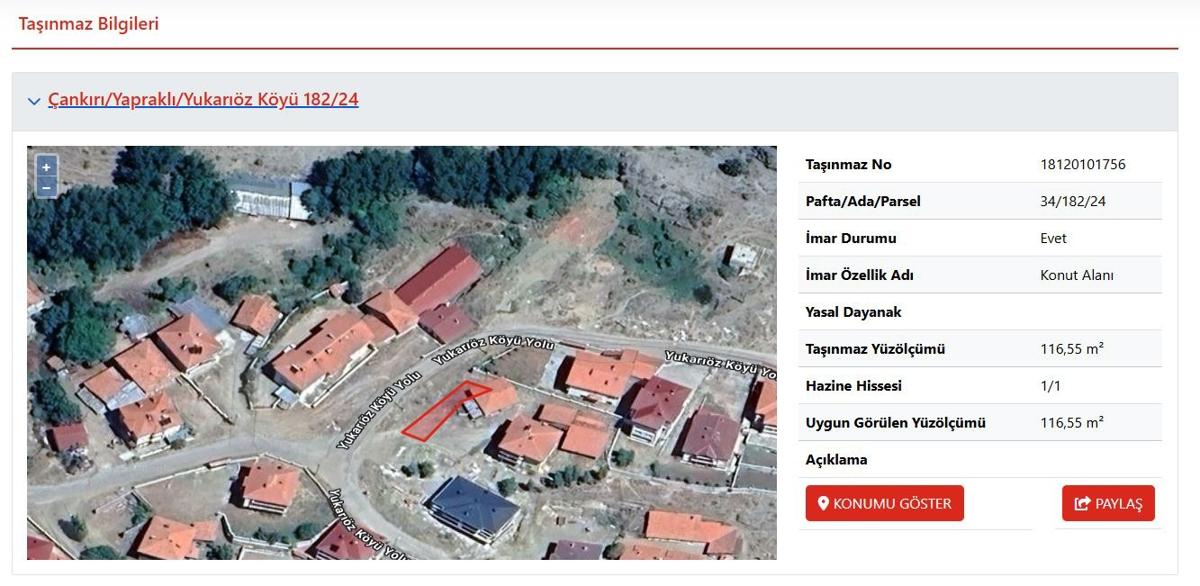Click the dark blue-roofed building on the map
The image size is (1200, 586).
click(475, 505)
